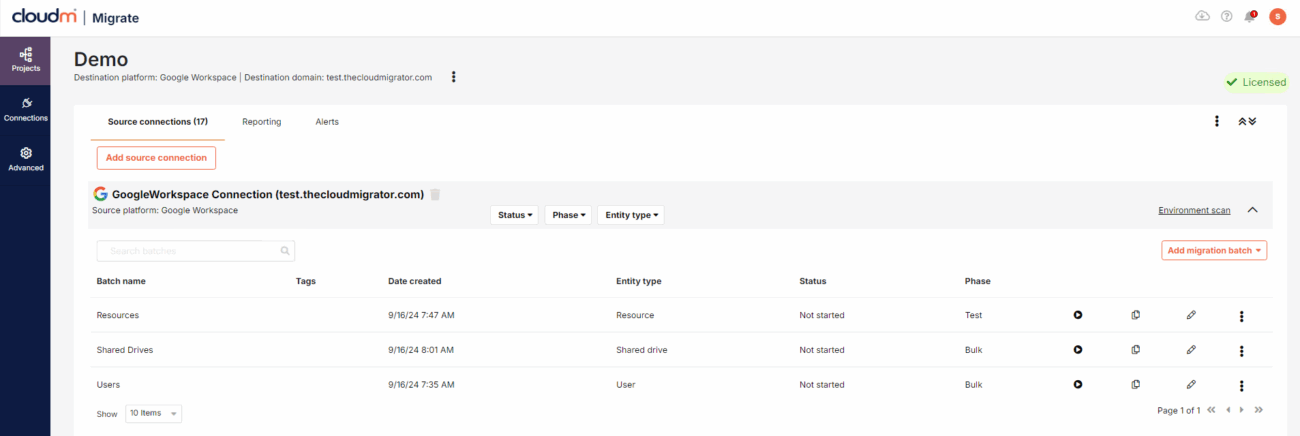
Task: Edit the Users batch
Action: pyautogui.click(x=1191, y=384)
